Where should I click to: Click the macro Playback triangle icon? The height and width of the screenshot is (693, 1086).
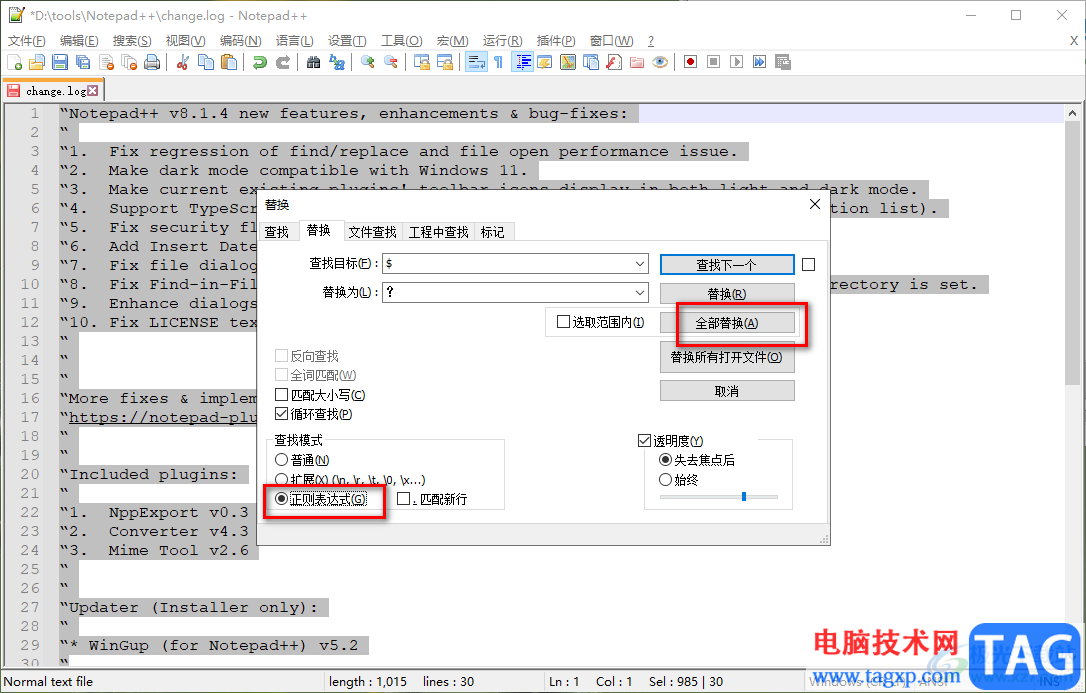pyautogui.click(x=736, y=62)
